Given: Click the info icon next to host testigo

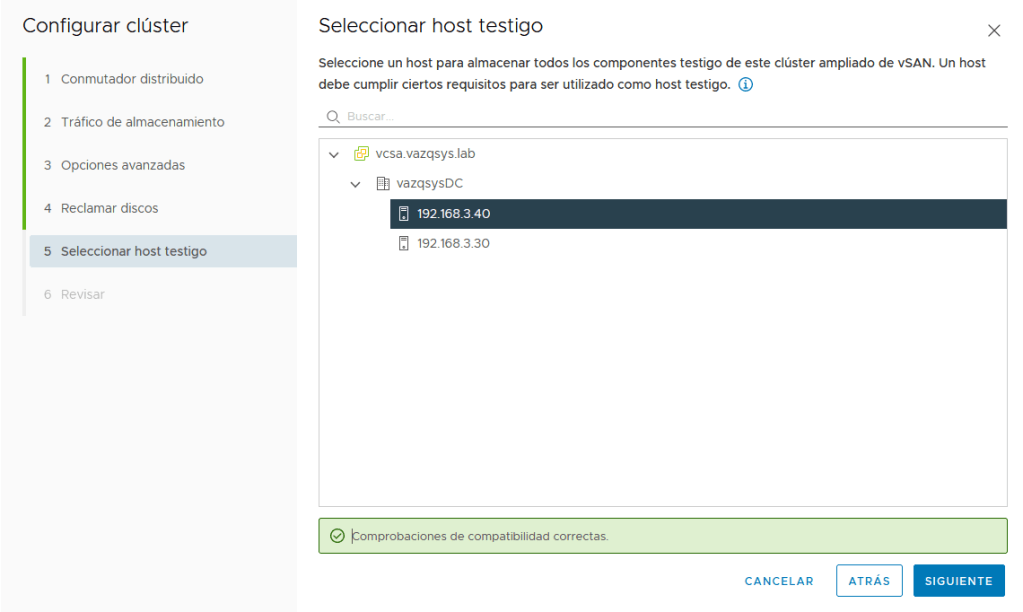Looking at the screenshot, I should (745, 85).
